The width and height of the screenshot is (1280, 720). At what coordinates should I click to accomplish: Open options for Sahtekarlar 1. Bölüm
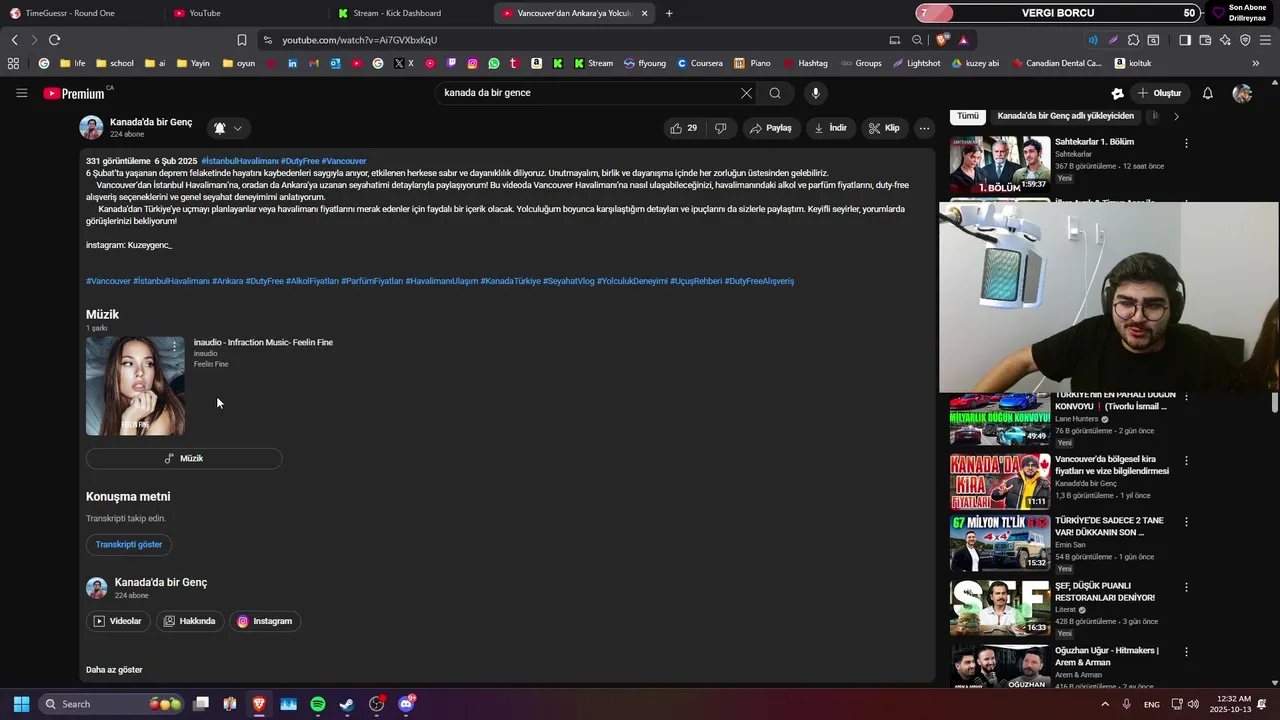(1187, 143)
